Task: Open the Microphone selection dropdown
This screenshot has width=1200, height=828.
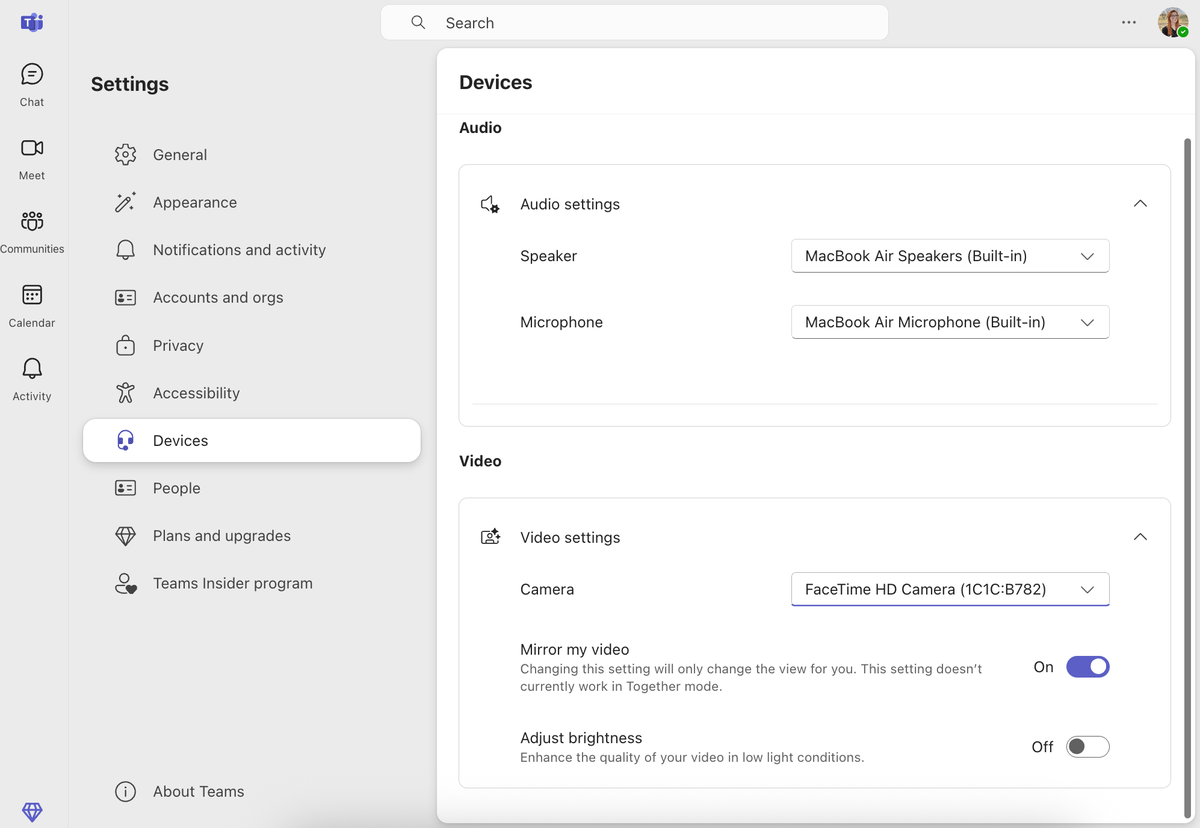Action: 949,322
